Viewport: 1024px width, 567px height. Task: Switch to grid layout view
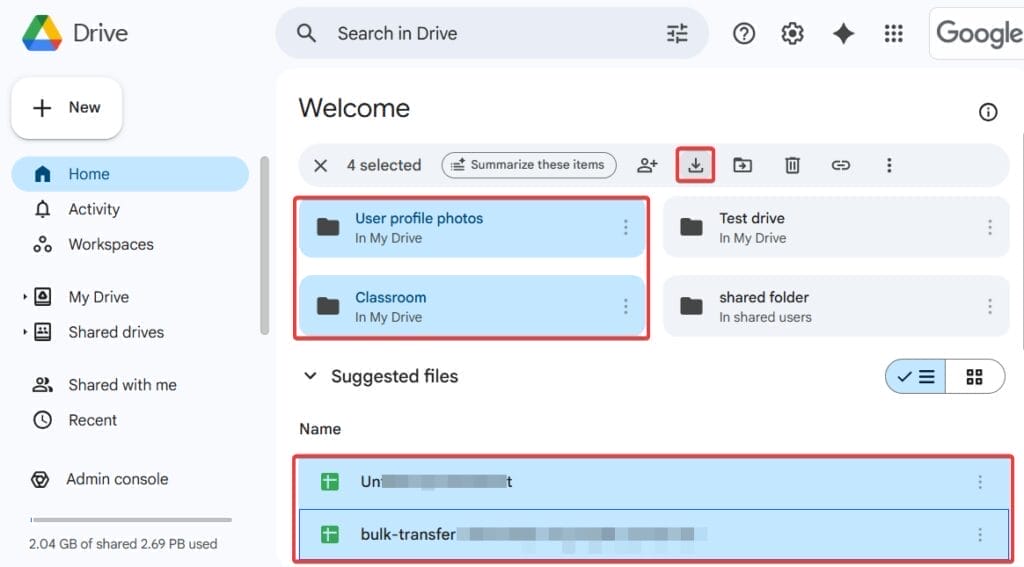coord(974,377)
